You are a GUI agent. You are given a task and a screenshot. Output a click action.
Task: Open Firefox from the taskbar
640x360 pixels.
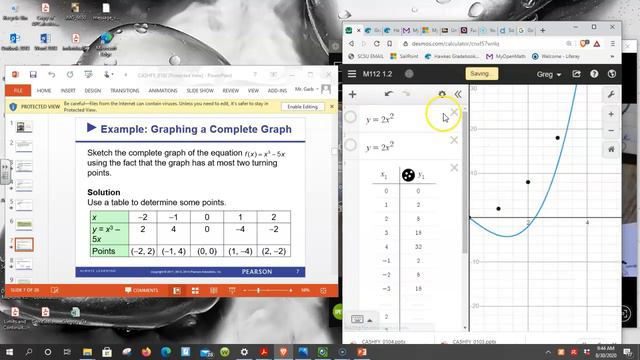coord(146,352)
